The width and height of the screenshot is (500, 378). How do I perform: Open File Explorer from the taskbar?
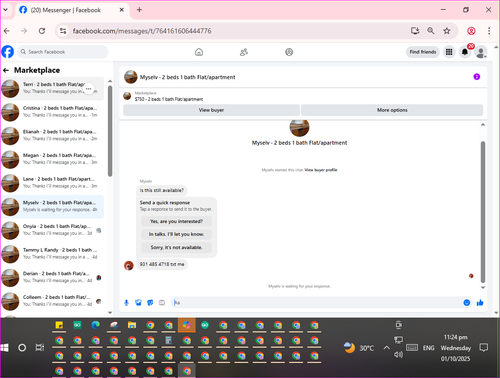click(132, 325)
